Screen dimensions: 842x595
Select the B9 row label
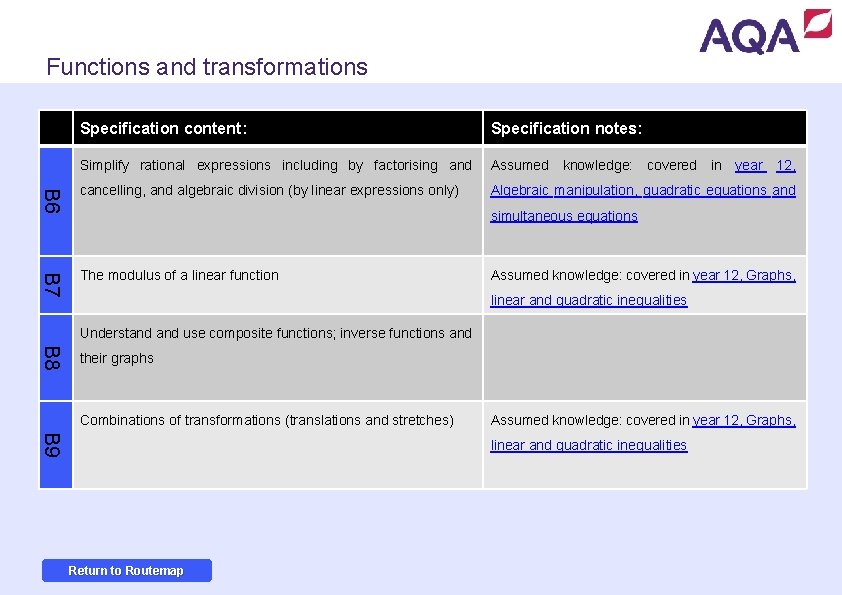point(56,445)
